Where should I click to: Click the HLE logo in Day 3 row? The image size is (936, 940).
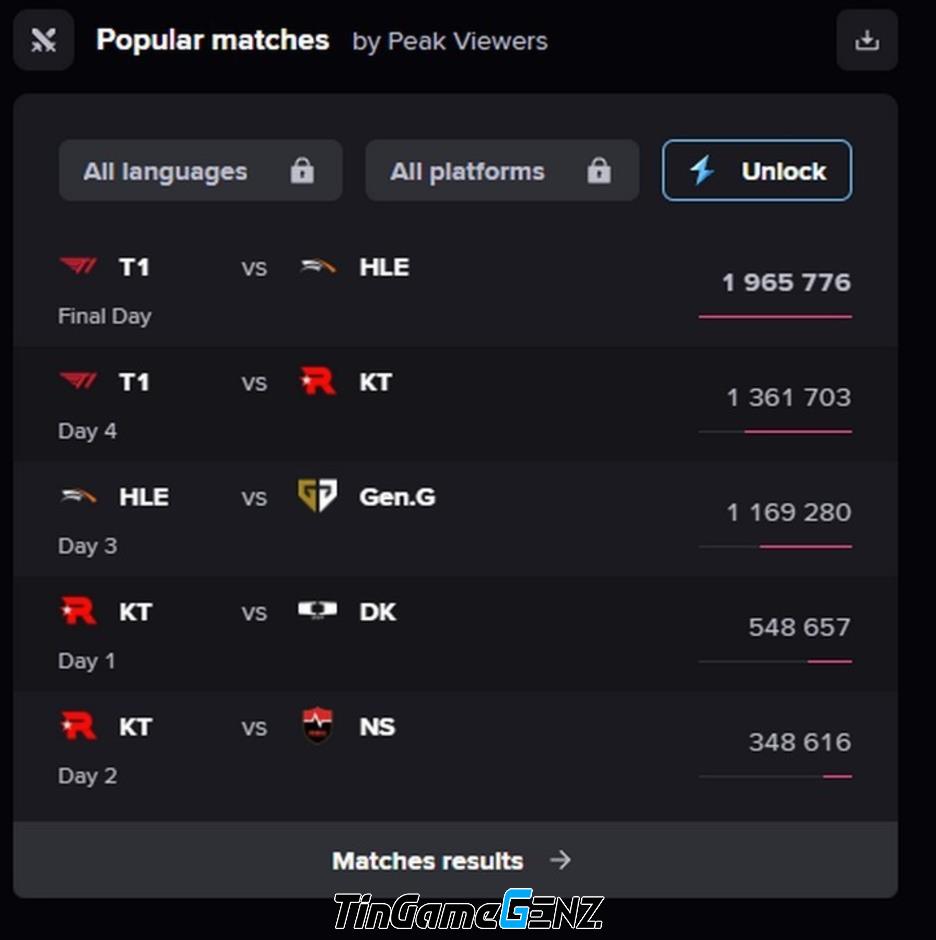[78, 496]
